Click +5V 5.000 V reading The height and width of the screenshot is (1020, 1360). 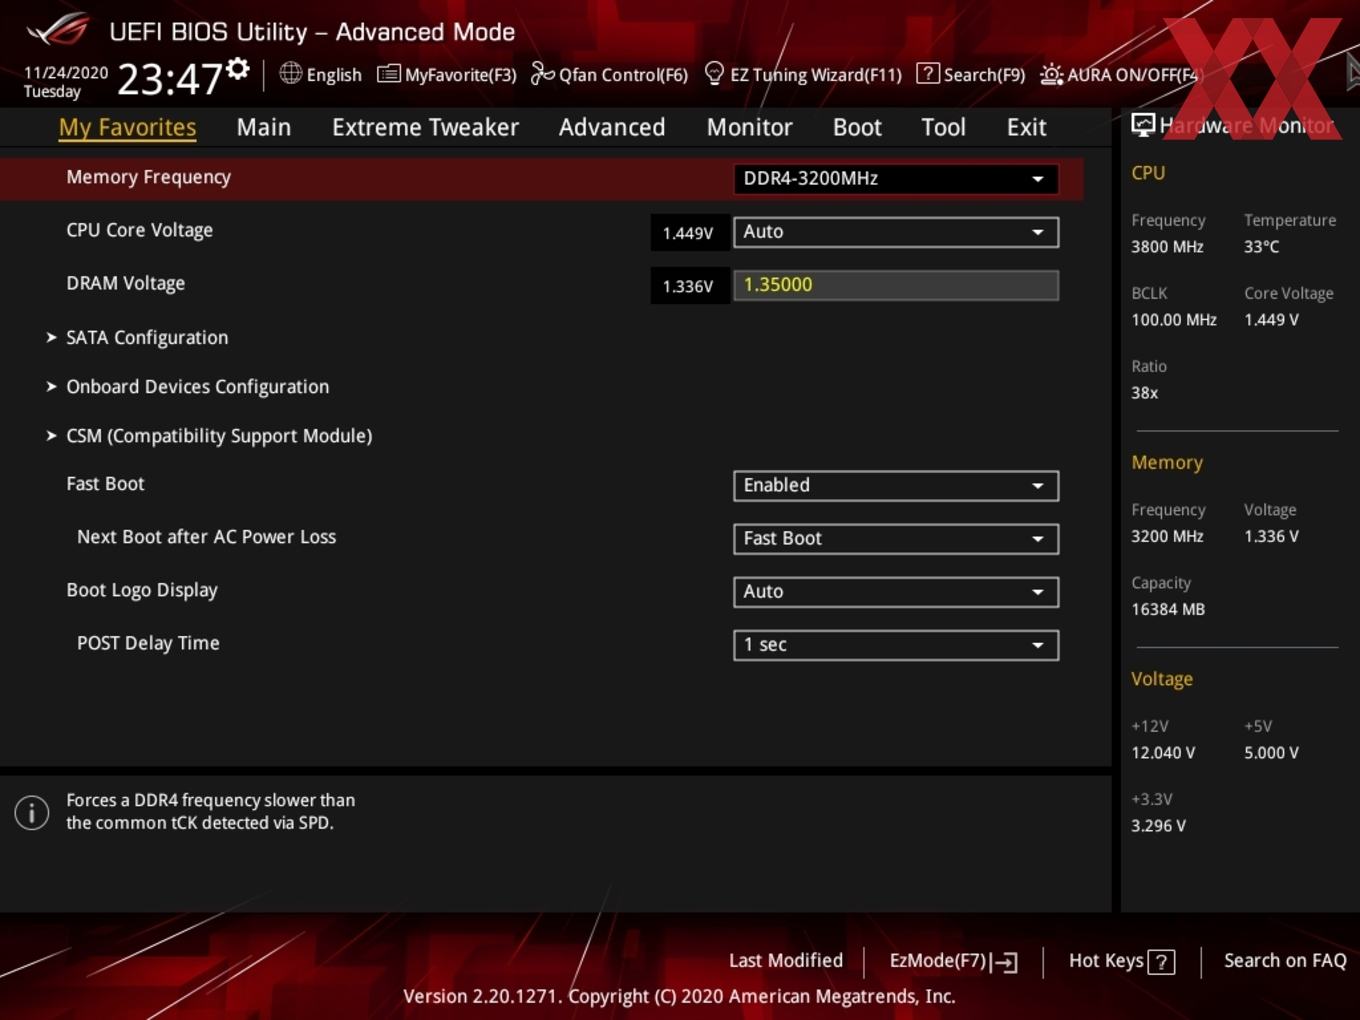point(1271,753)
